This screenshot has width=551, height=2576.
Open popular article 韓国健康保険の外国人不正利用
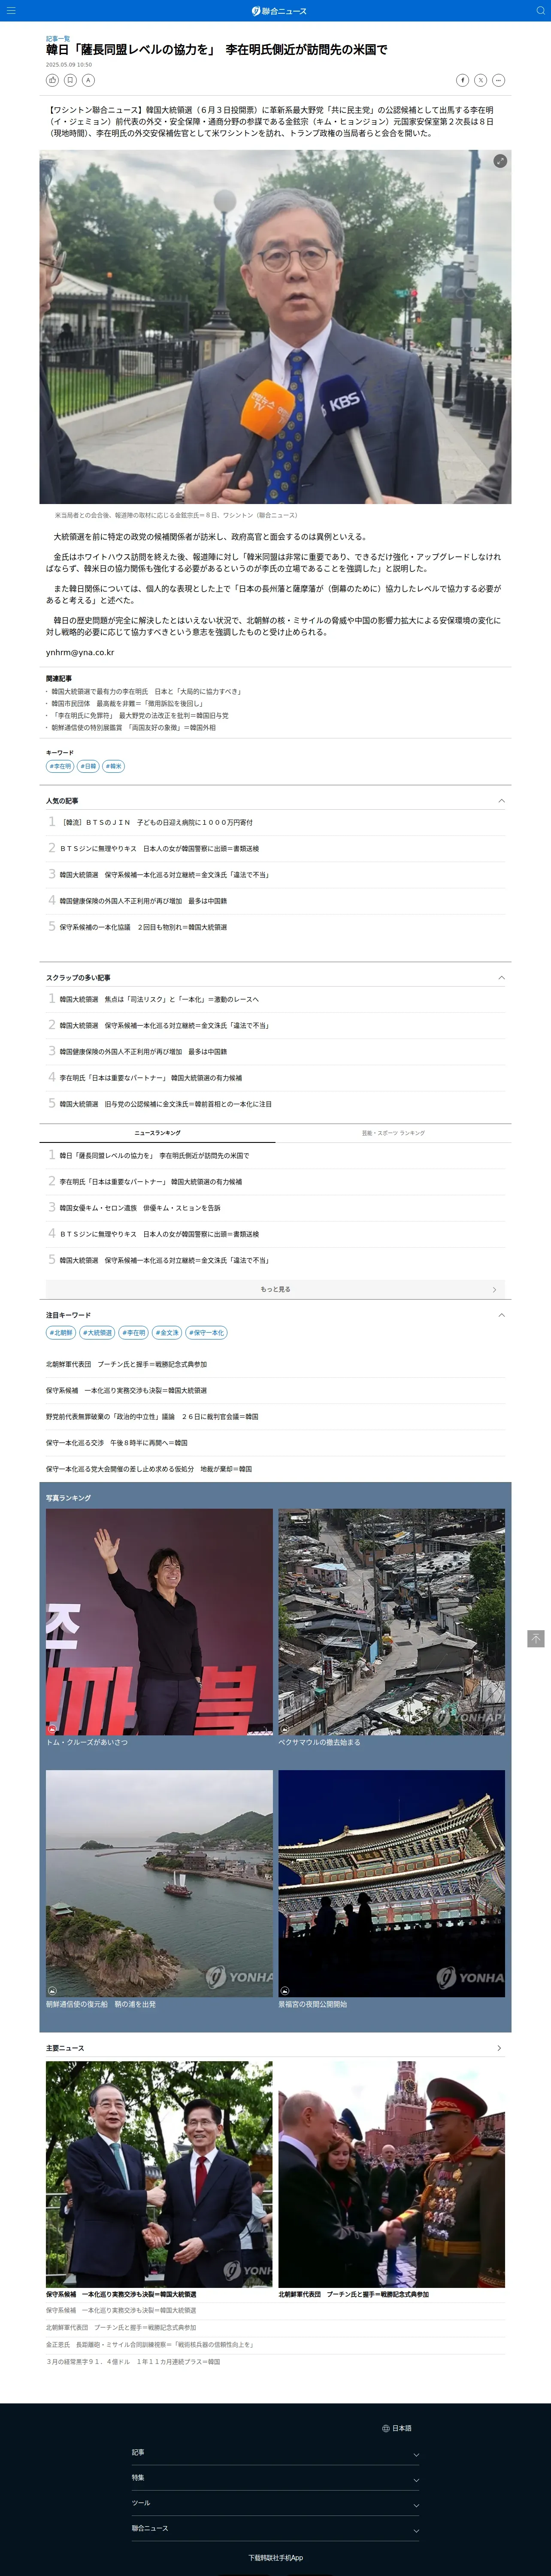click(143, 901)
